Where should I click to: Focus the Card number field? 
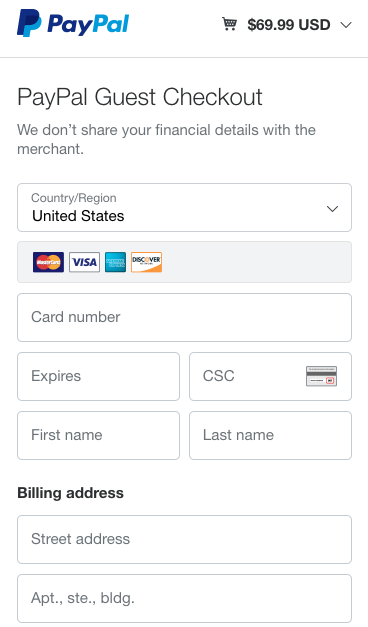184,317
